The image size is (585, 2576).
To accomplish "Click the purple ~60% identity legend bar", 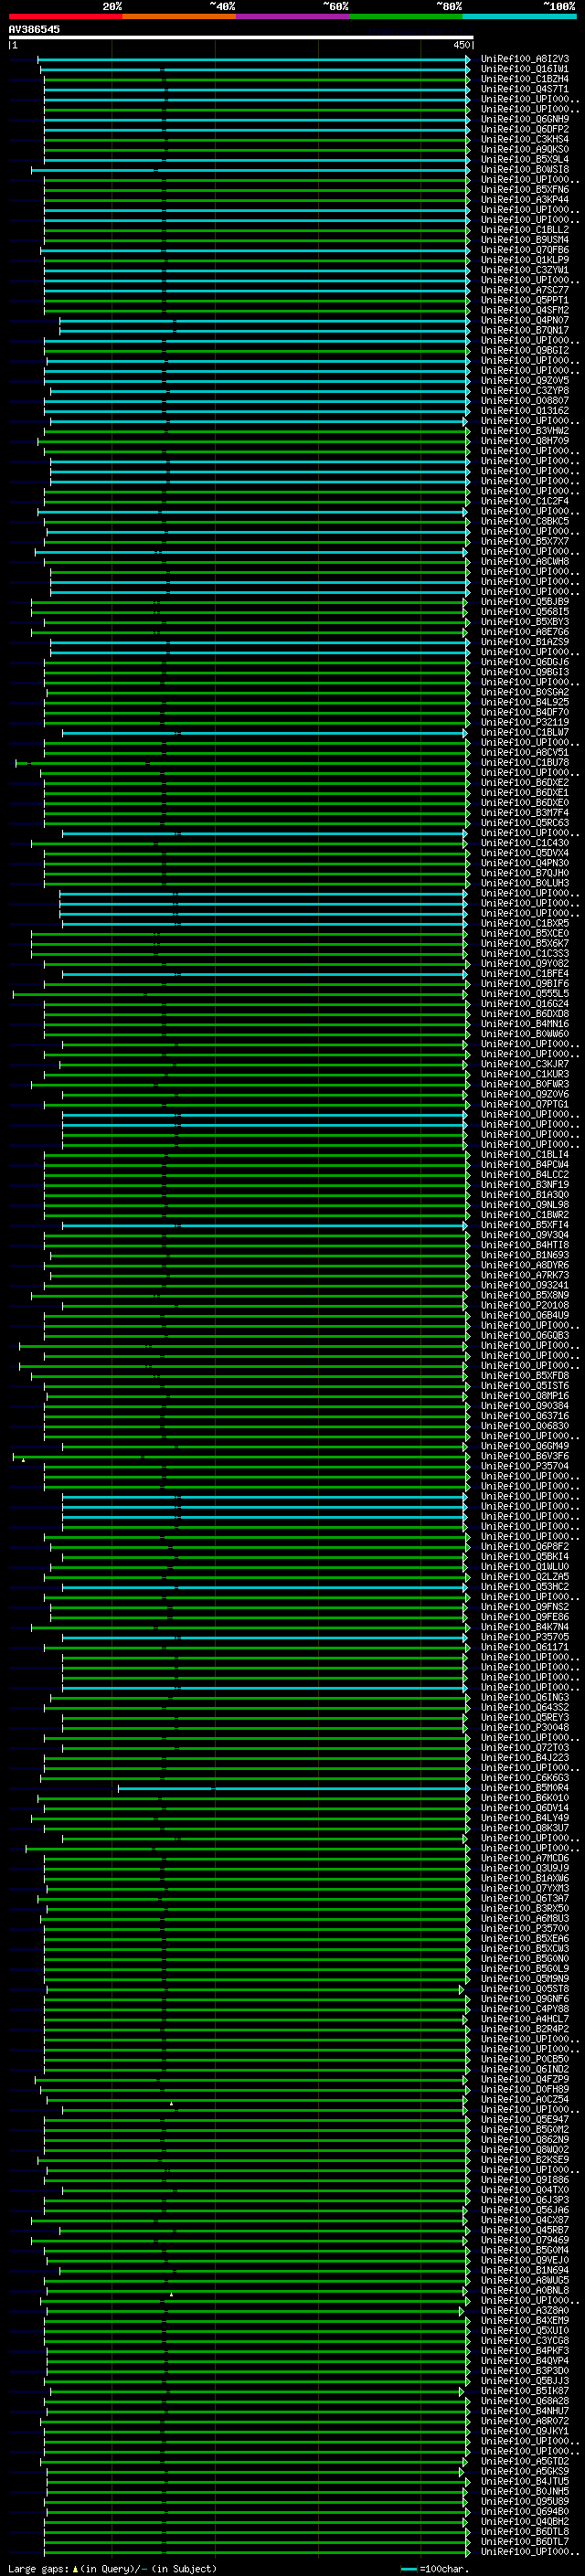I will pos(293,16).
